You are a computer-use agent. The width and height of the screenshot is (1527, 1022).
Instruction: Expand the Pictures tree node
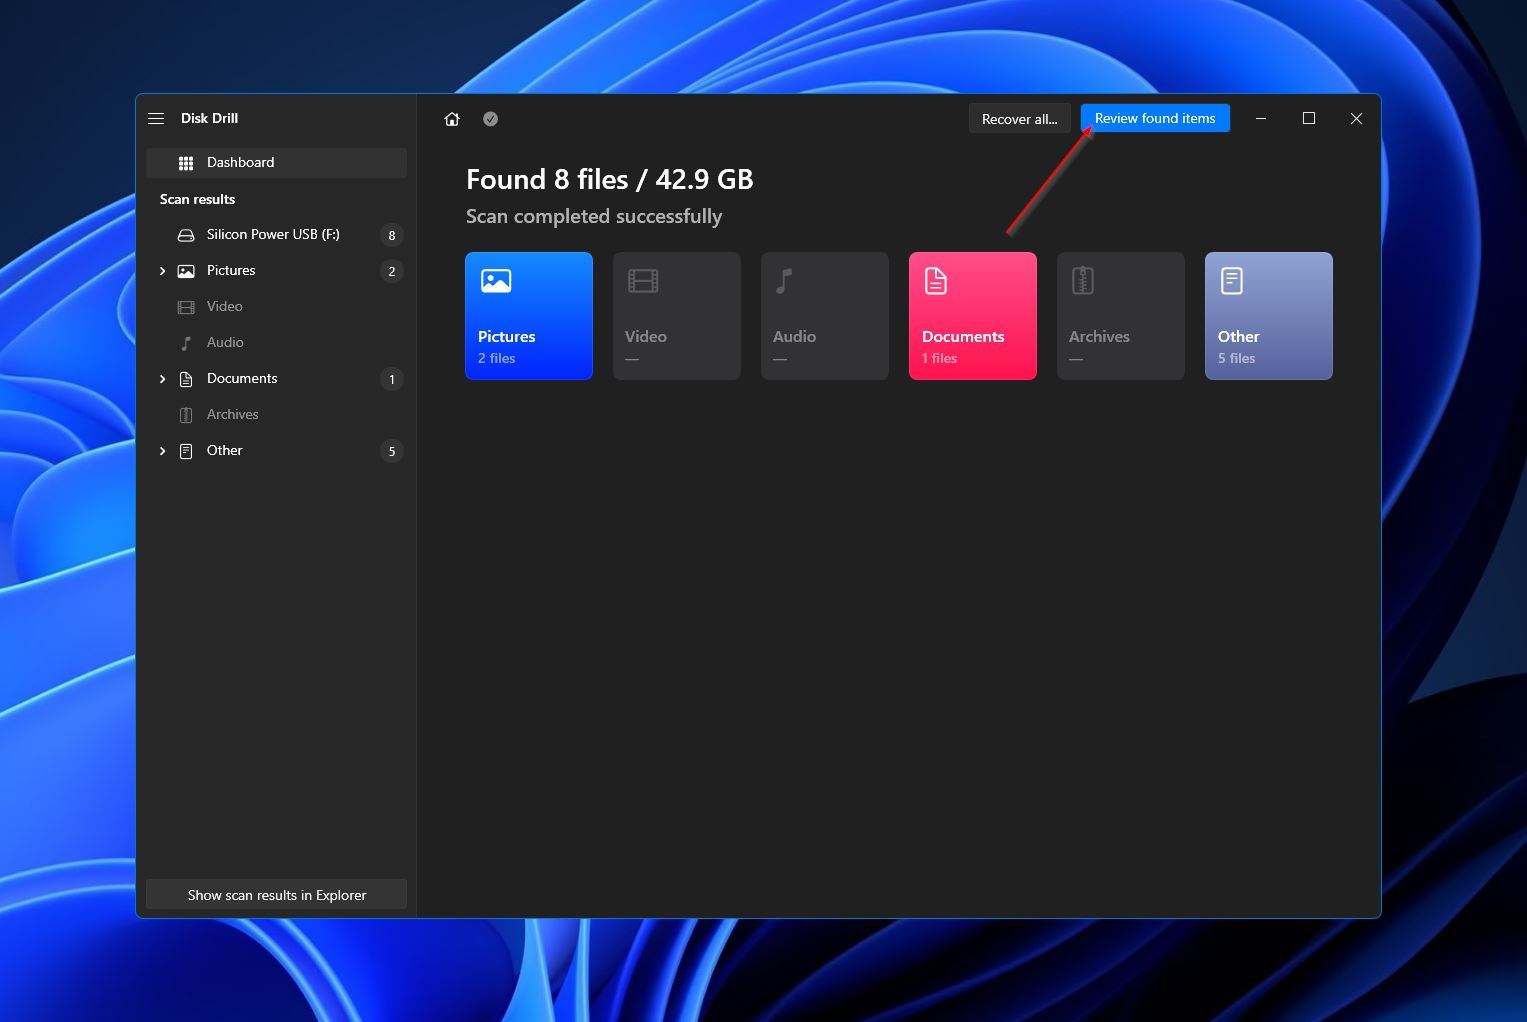click(x=162, y=271)
